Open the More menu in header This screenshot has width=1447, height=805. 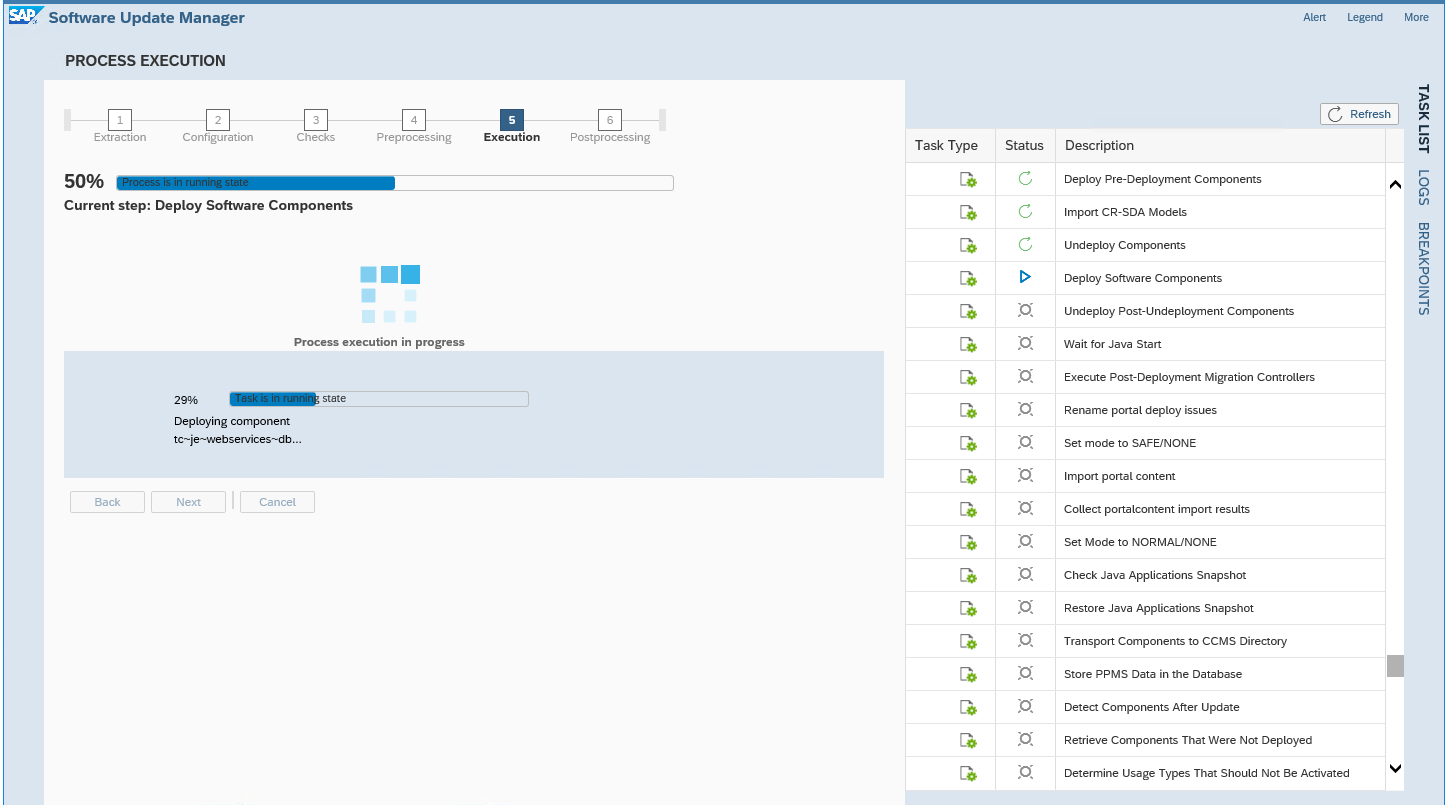pyautogui.click(x=1416, y=17)
